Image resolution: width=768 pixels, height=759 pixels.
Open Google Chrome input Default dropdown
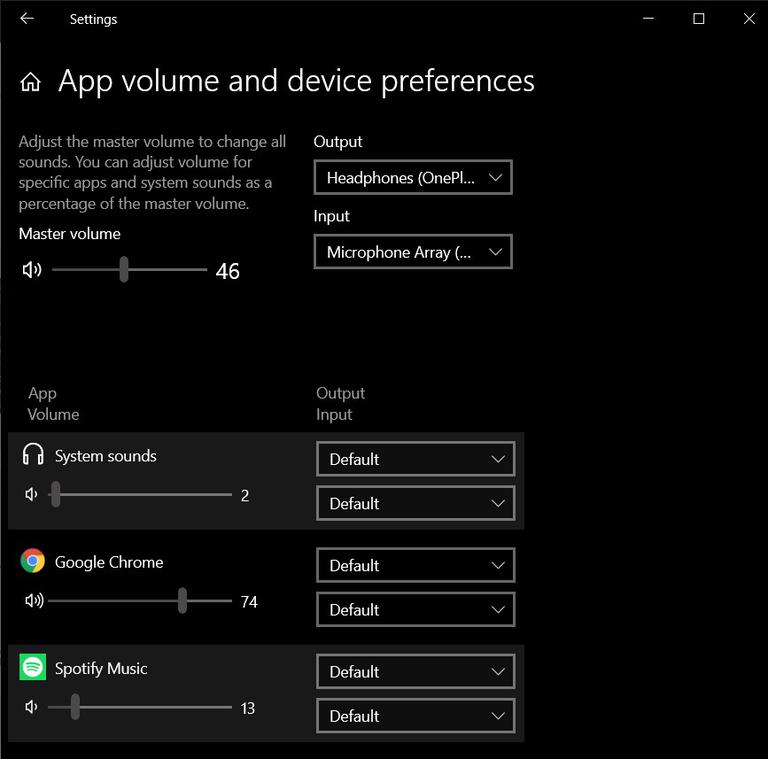(x=415, y=609)
